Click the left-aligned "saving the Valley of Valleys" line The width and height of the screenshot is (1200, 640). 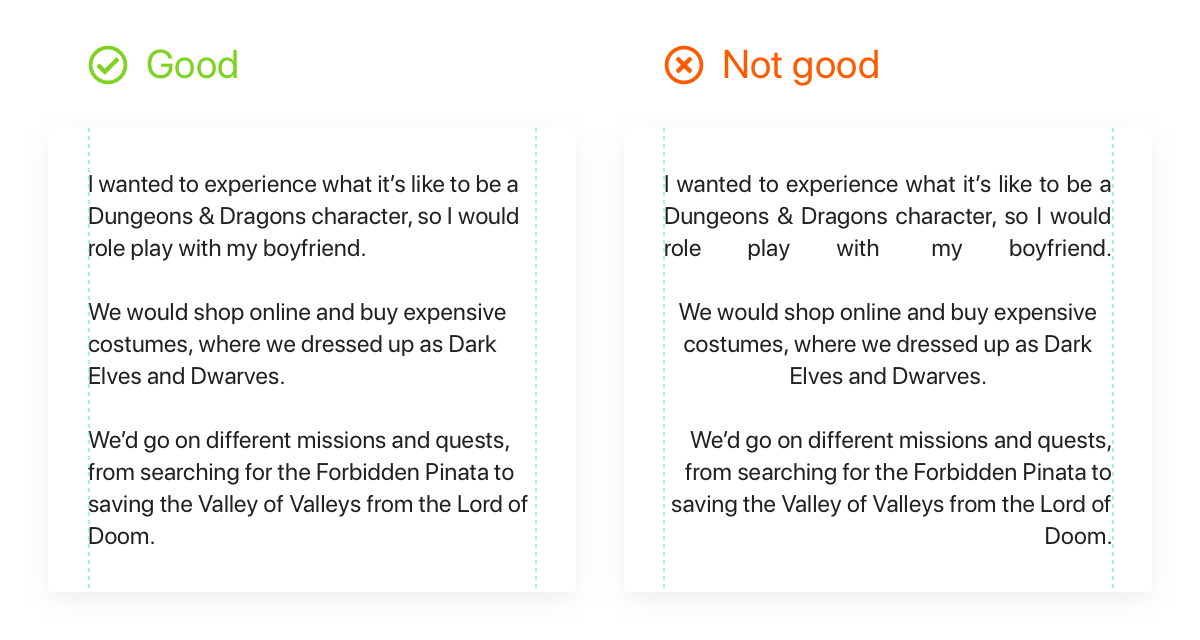tap(308, 505)
